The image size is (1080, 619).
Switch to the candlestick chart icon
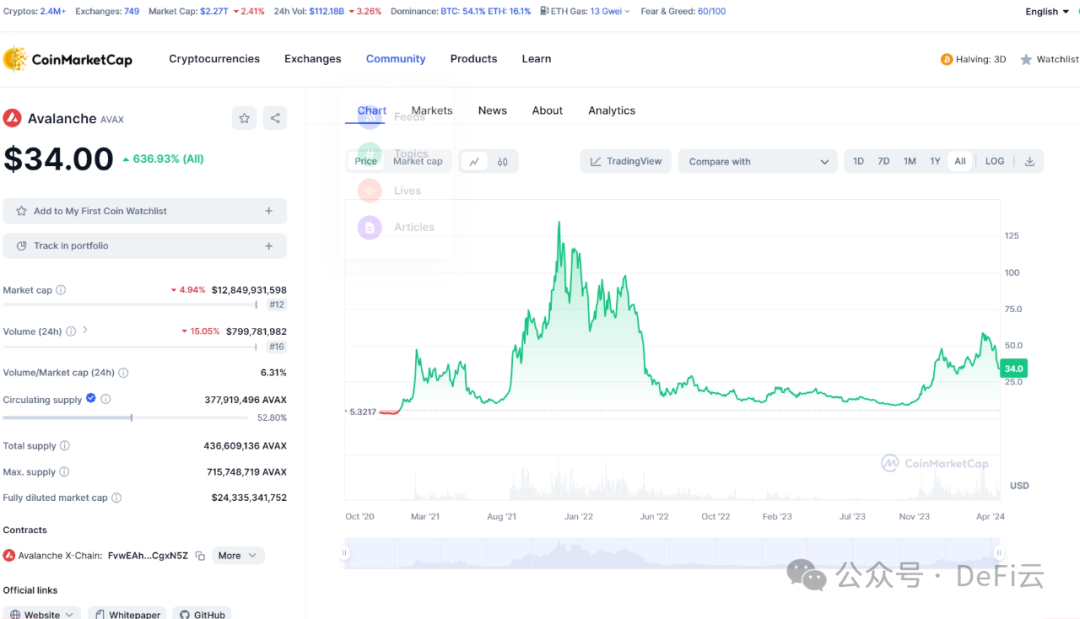click(503, 161)
